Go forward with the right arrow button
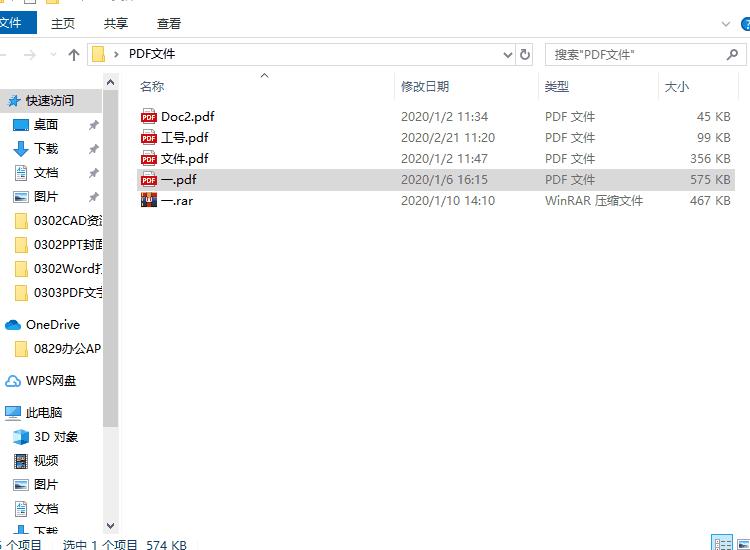 pyautogui.click(x=30, y=55)
